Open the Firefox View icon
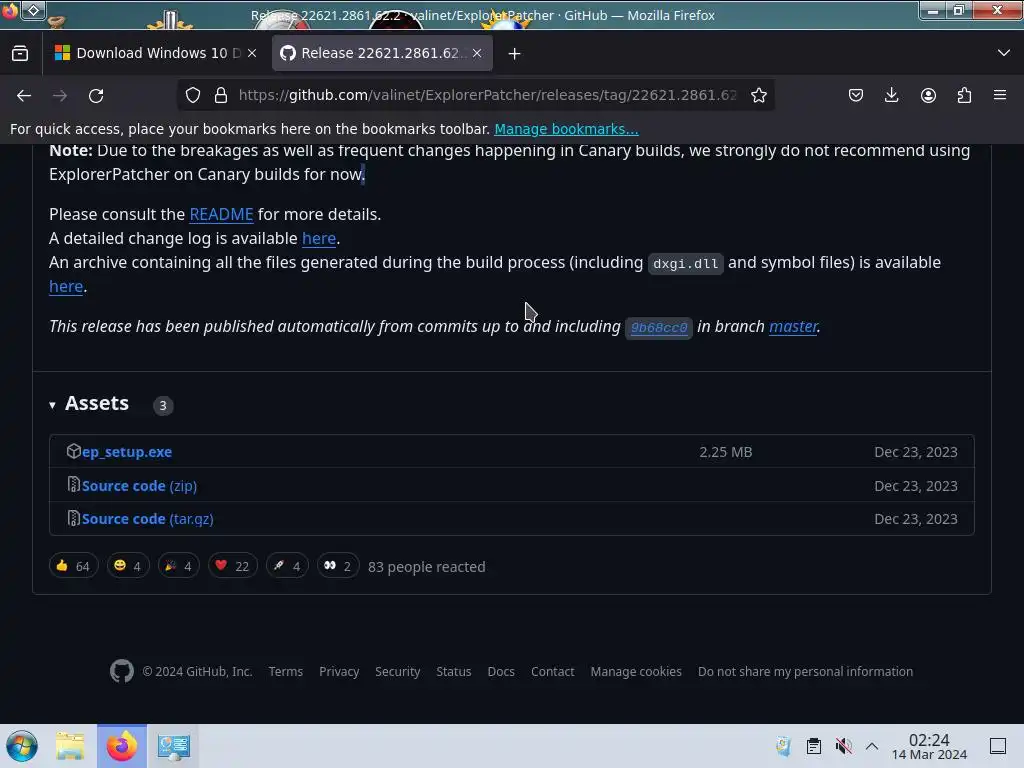The height and width of the screenshot is (768, 1024). click(x=20, y=53)
